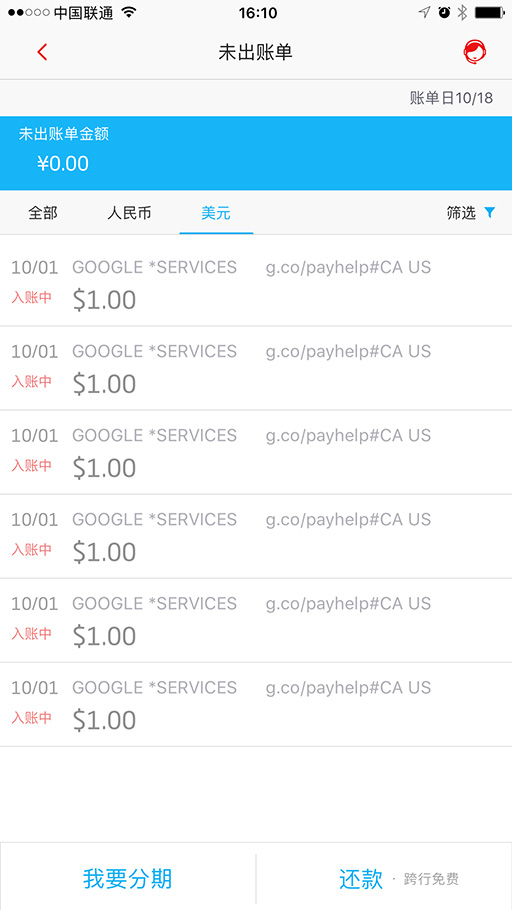Tap the 还款 repayment button
The width and height of the screenshot is (512, 910).
[x=384, y=879]
